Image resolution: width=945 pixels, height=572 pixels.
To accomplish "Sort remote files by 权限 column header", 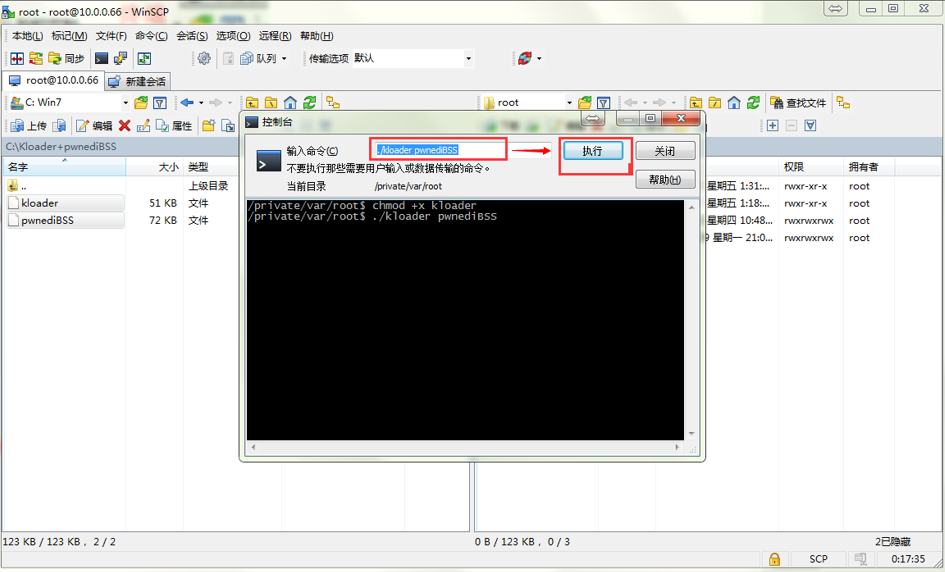I will tap(809, 167).
